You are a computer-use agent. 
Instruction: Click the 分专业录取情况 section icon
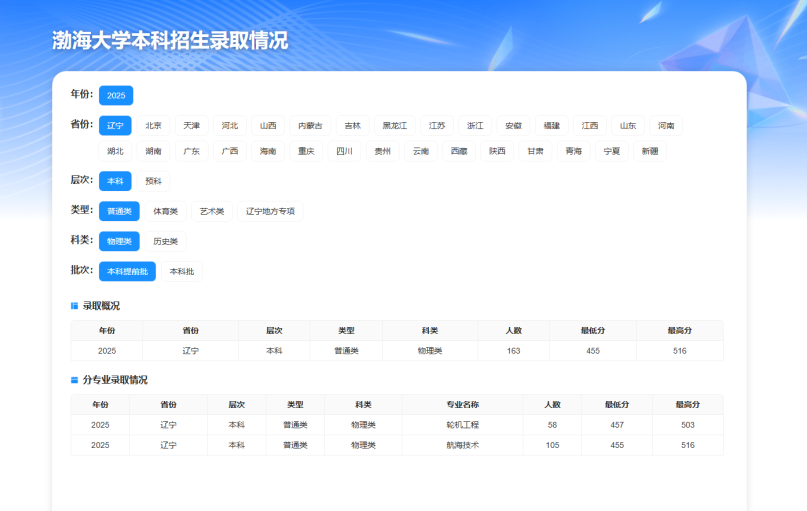pyautogui.click(x=74, y=380)
